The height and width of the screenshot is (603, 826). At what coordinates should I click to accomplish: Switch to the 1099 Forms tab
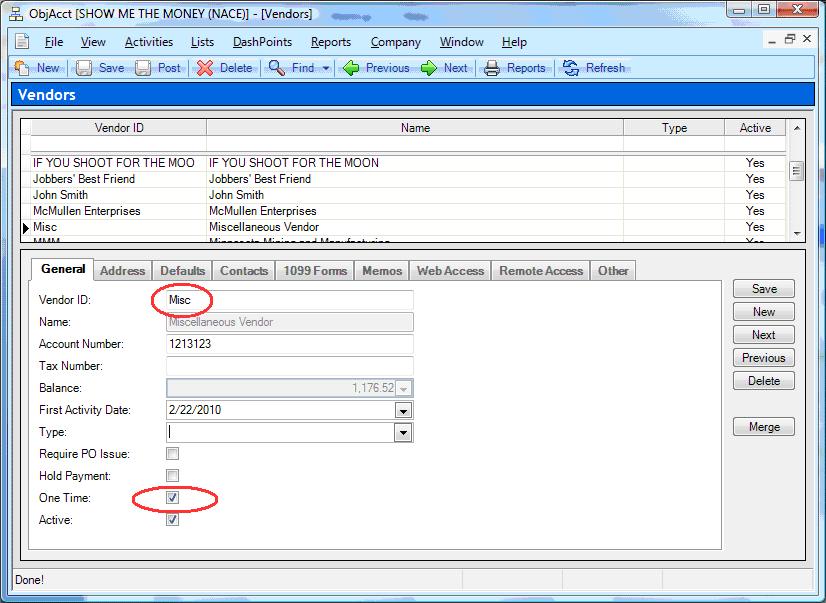pyautogui.click(x=315, y=271)
